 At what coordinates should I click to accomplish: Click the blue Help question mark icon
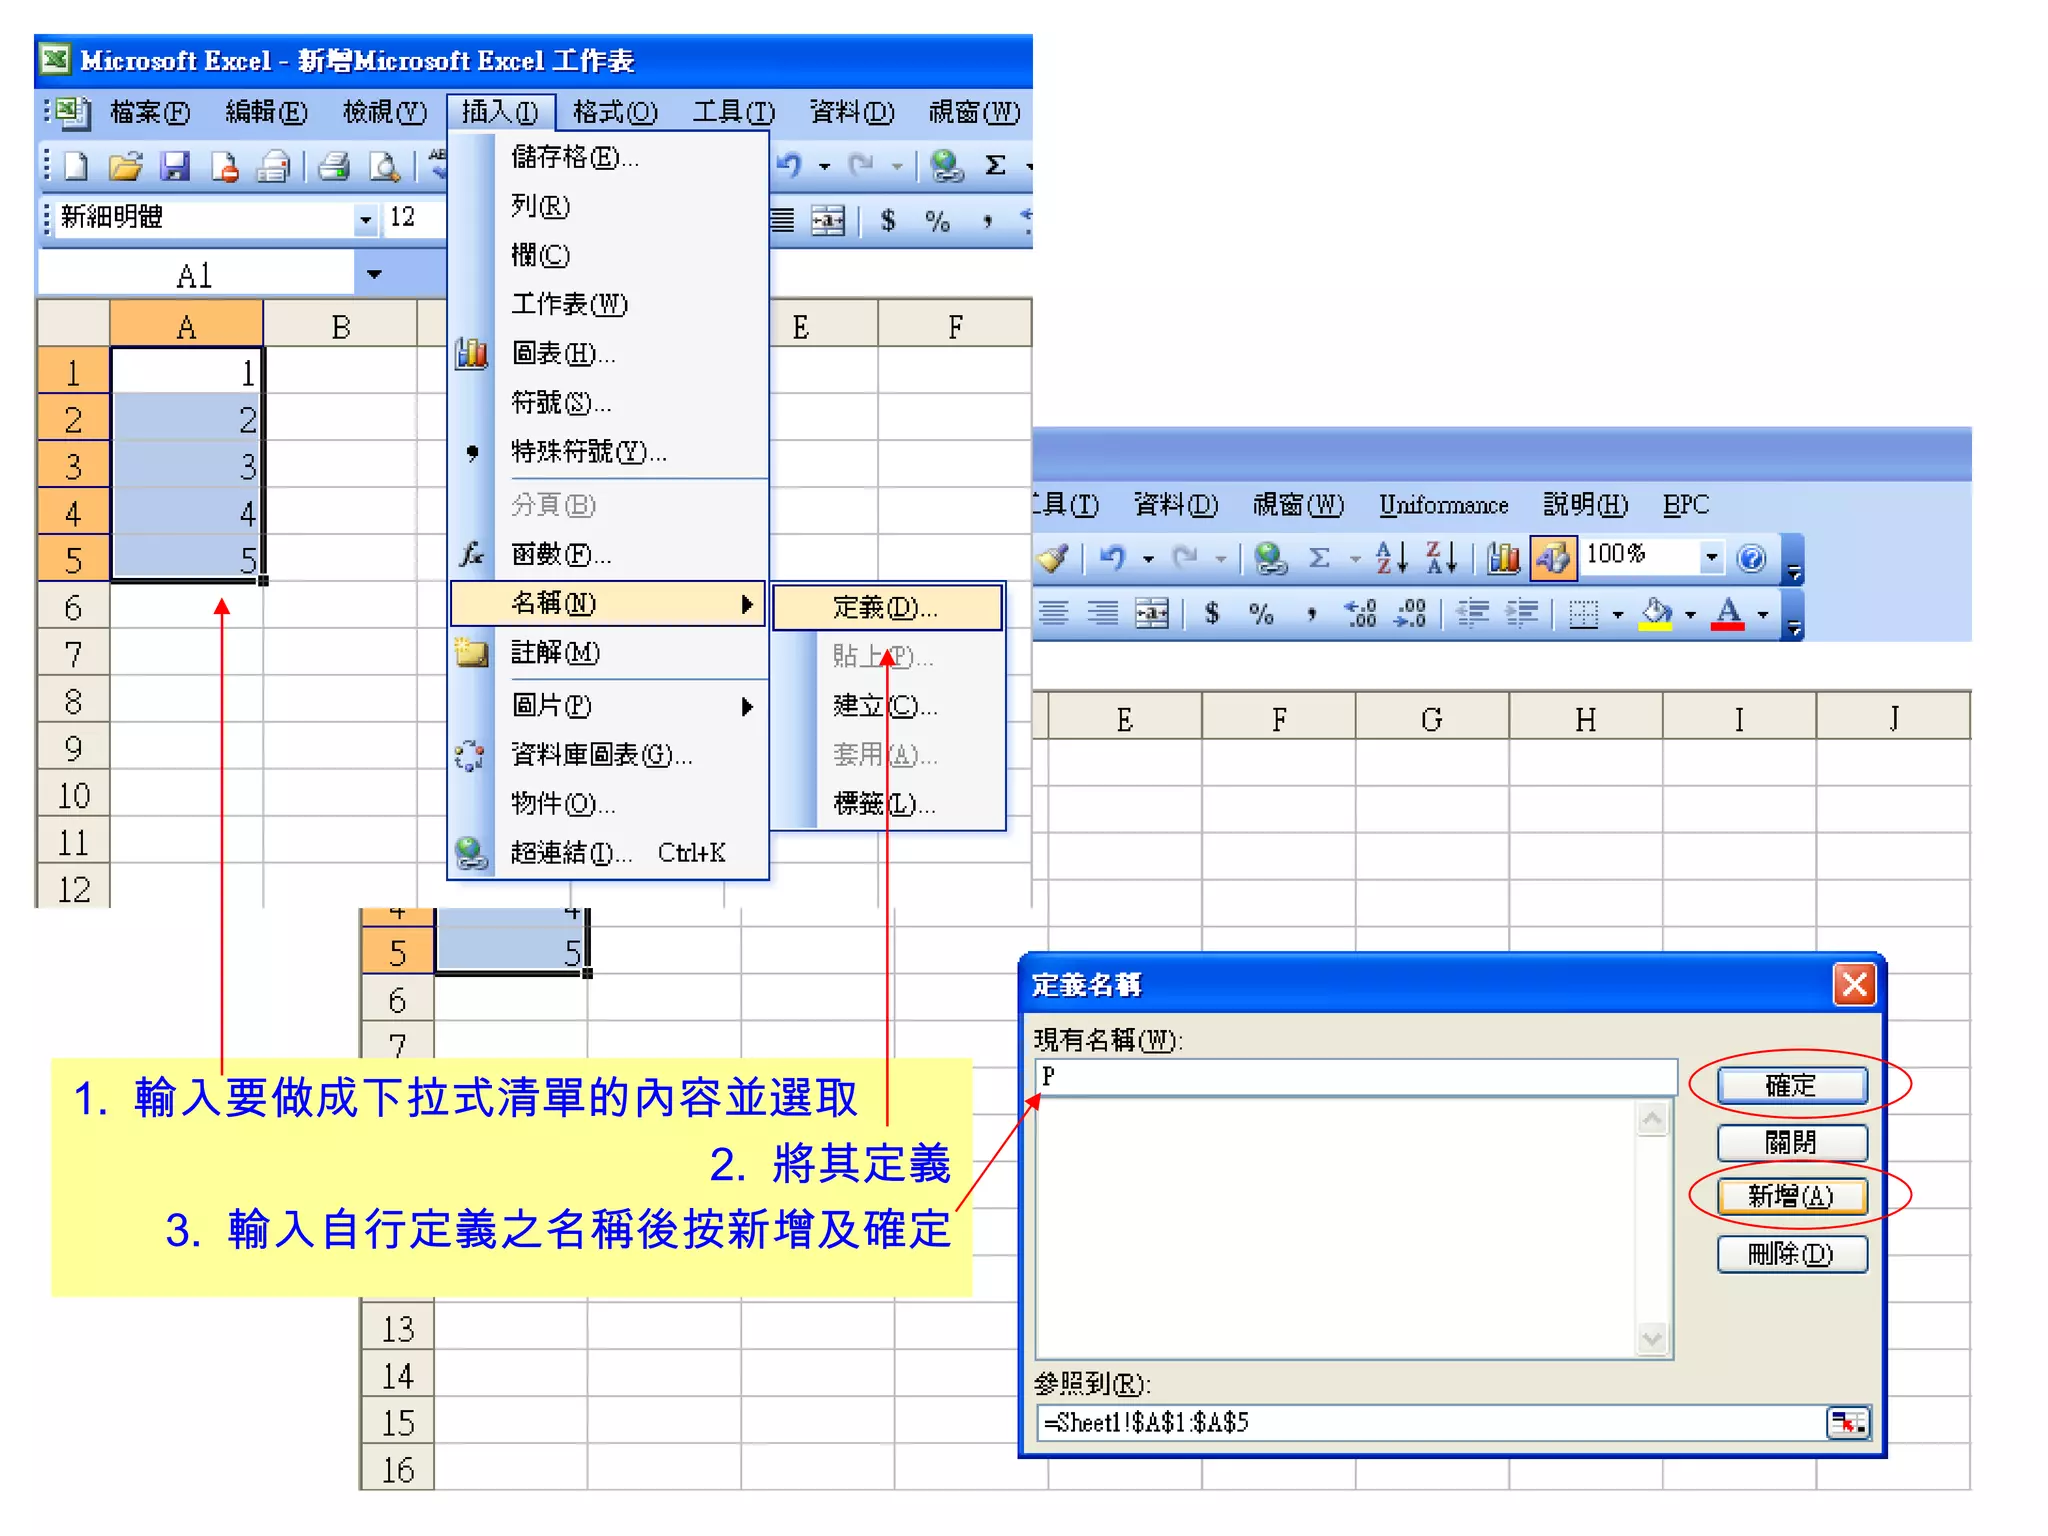point(1751,558)
